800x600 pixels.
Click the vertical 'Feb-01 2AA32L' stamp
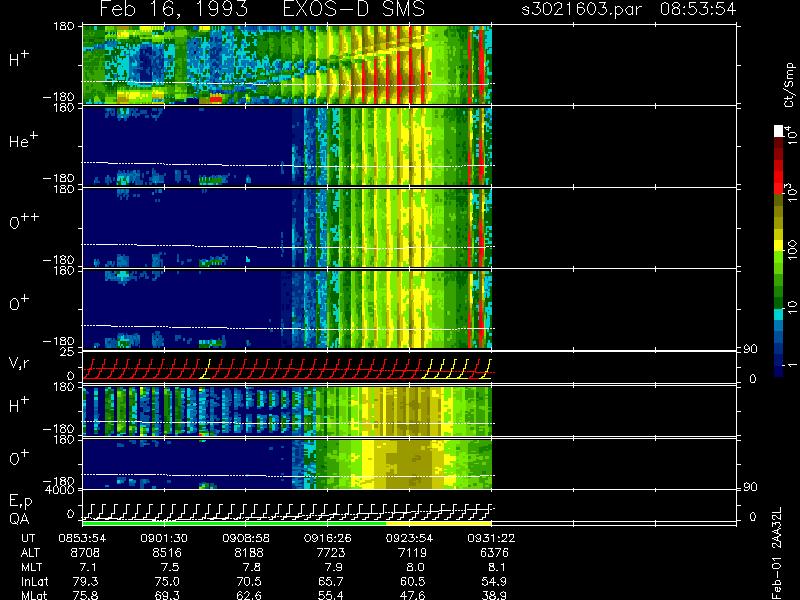777,553
